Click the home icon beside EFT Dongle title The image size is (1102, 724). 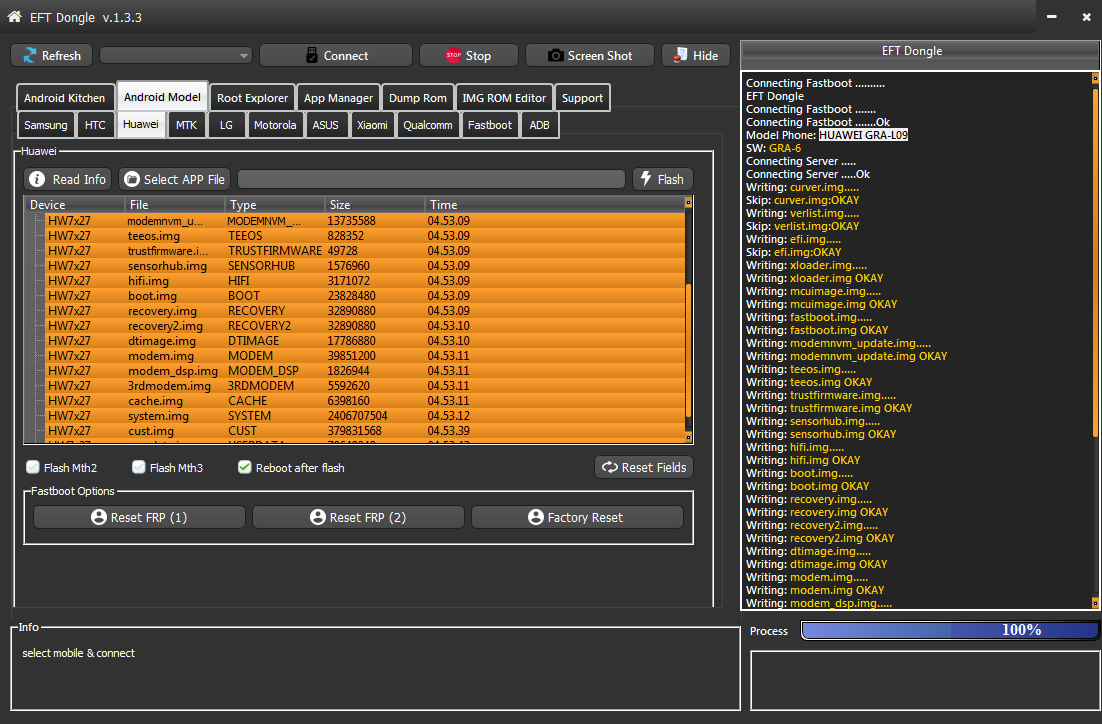pyautogui.click(x=14, y=17)
